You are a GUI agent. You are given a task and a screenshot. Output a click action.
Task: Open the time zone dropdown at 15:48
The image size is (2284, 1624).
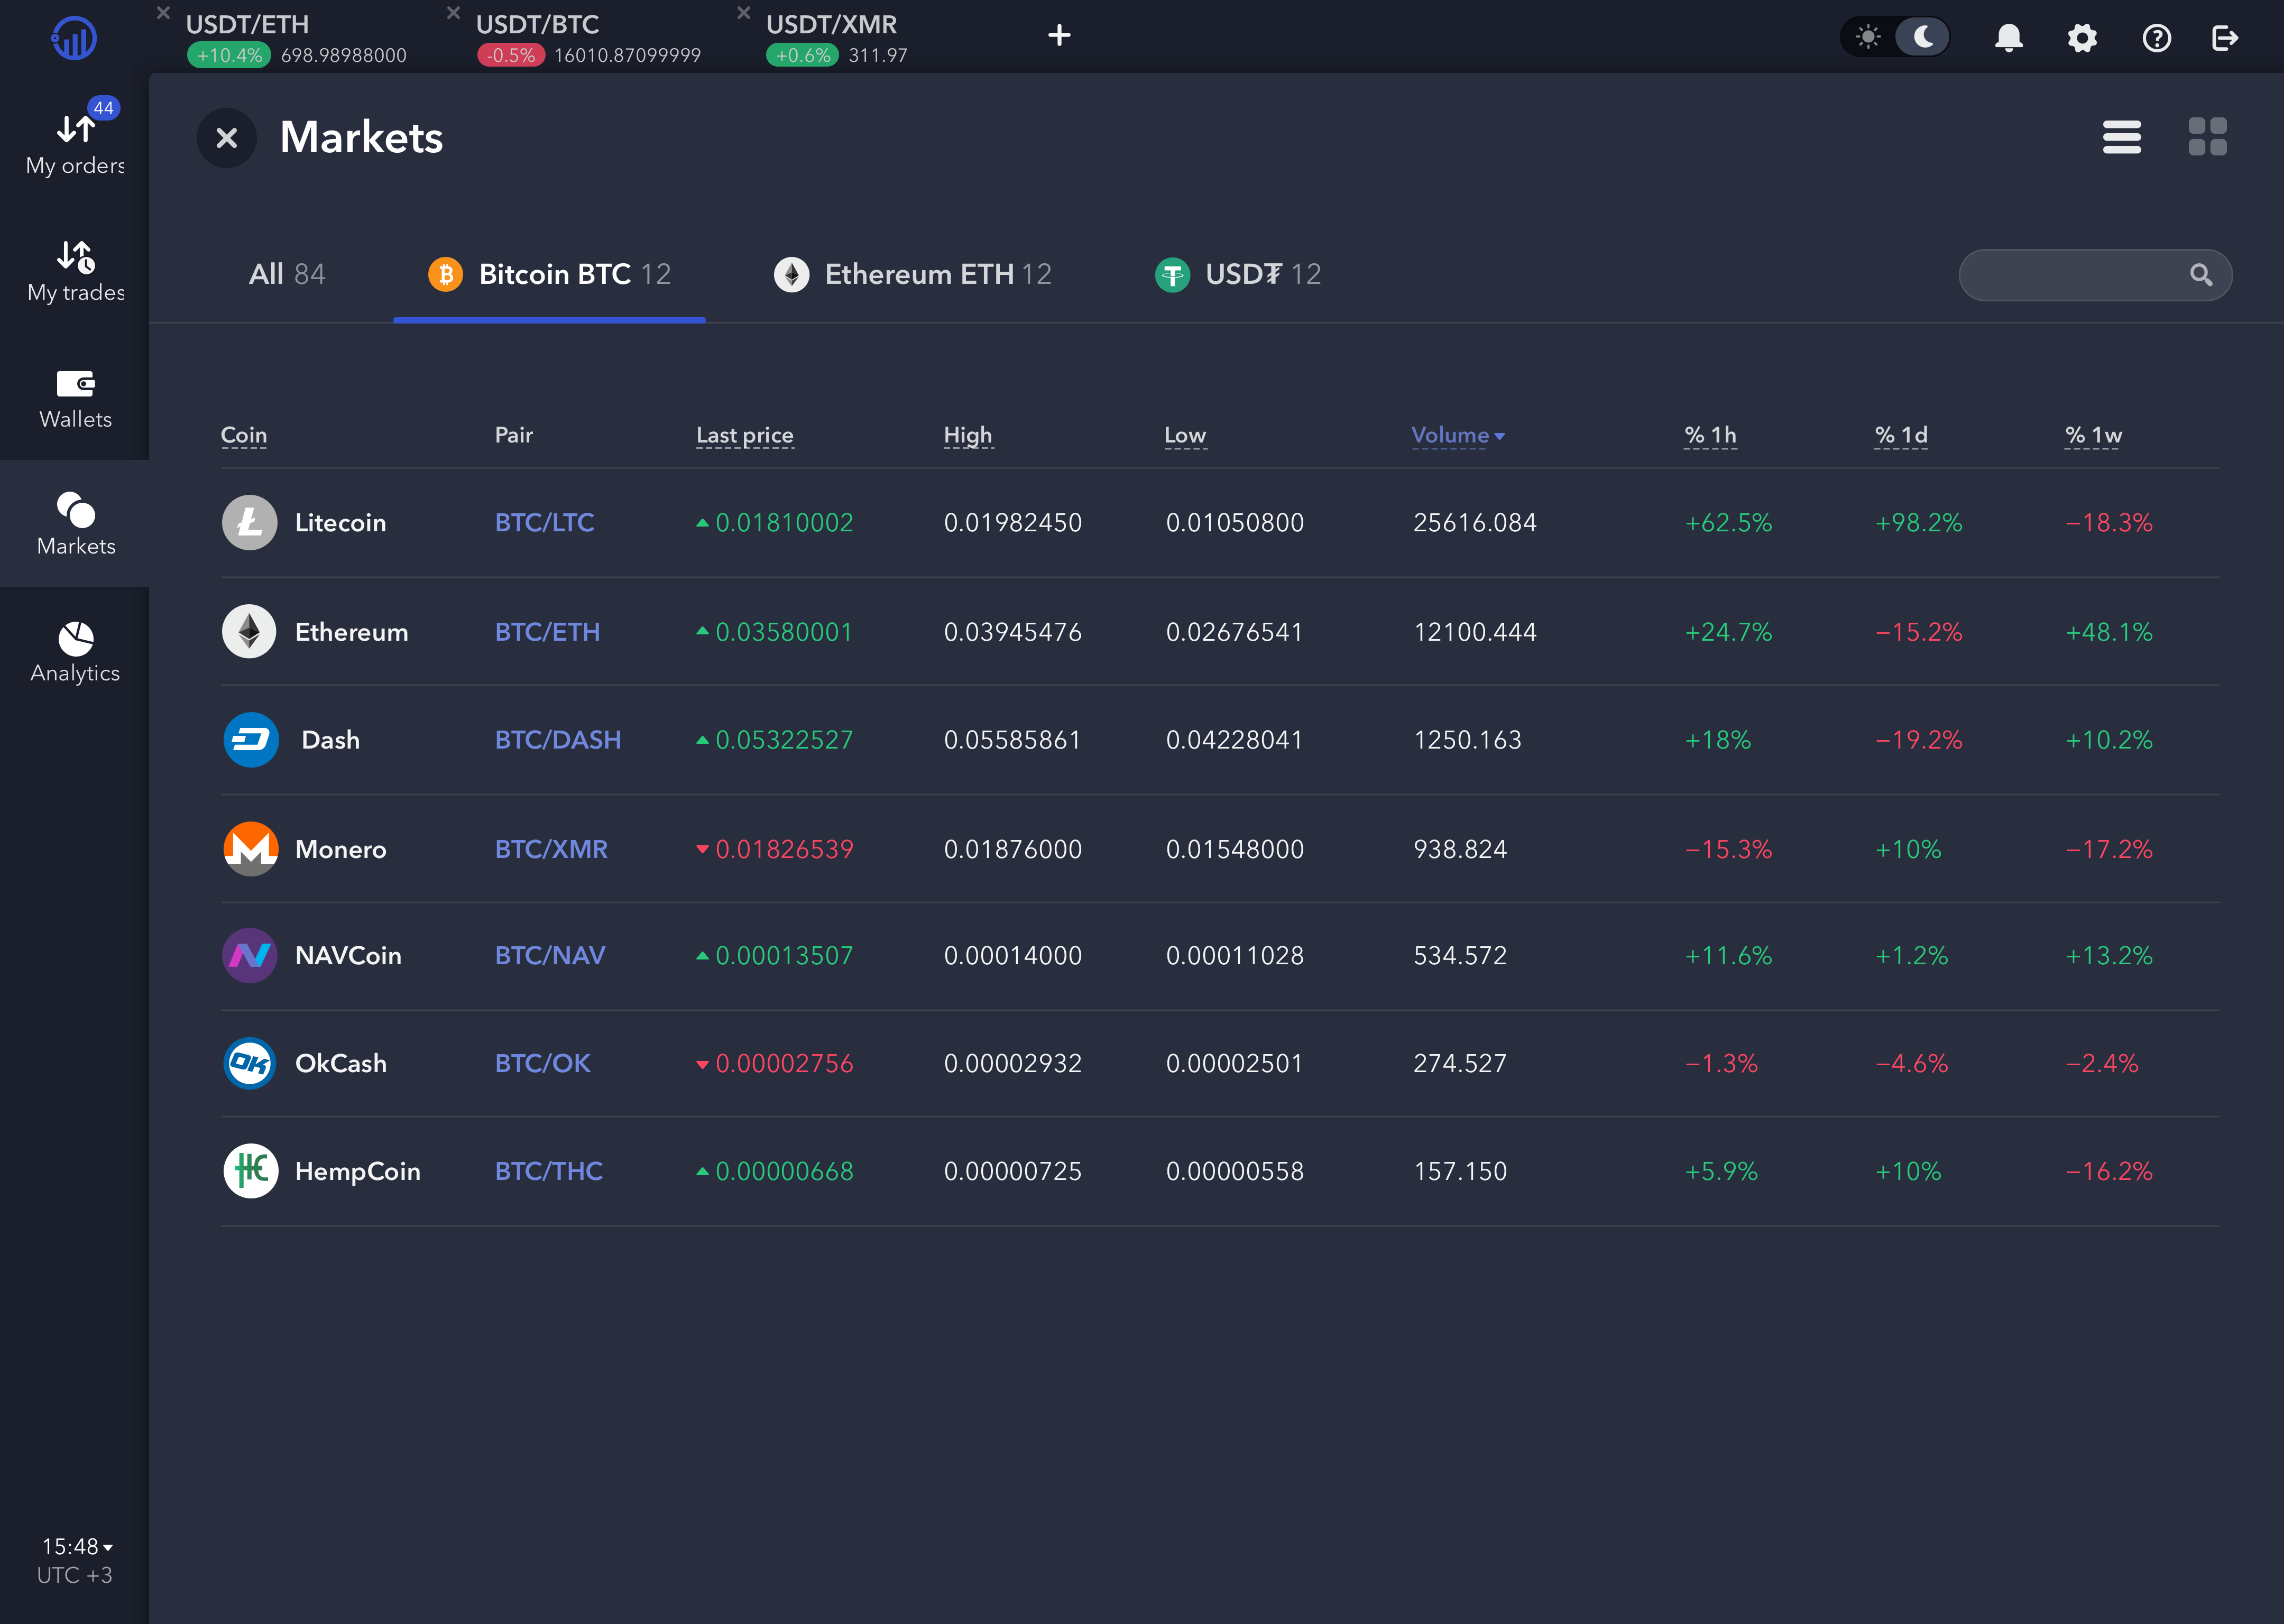[x=77, y=1547]
